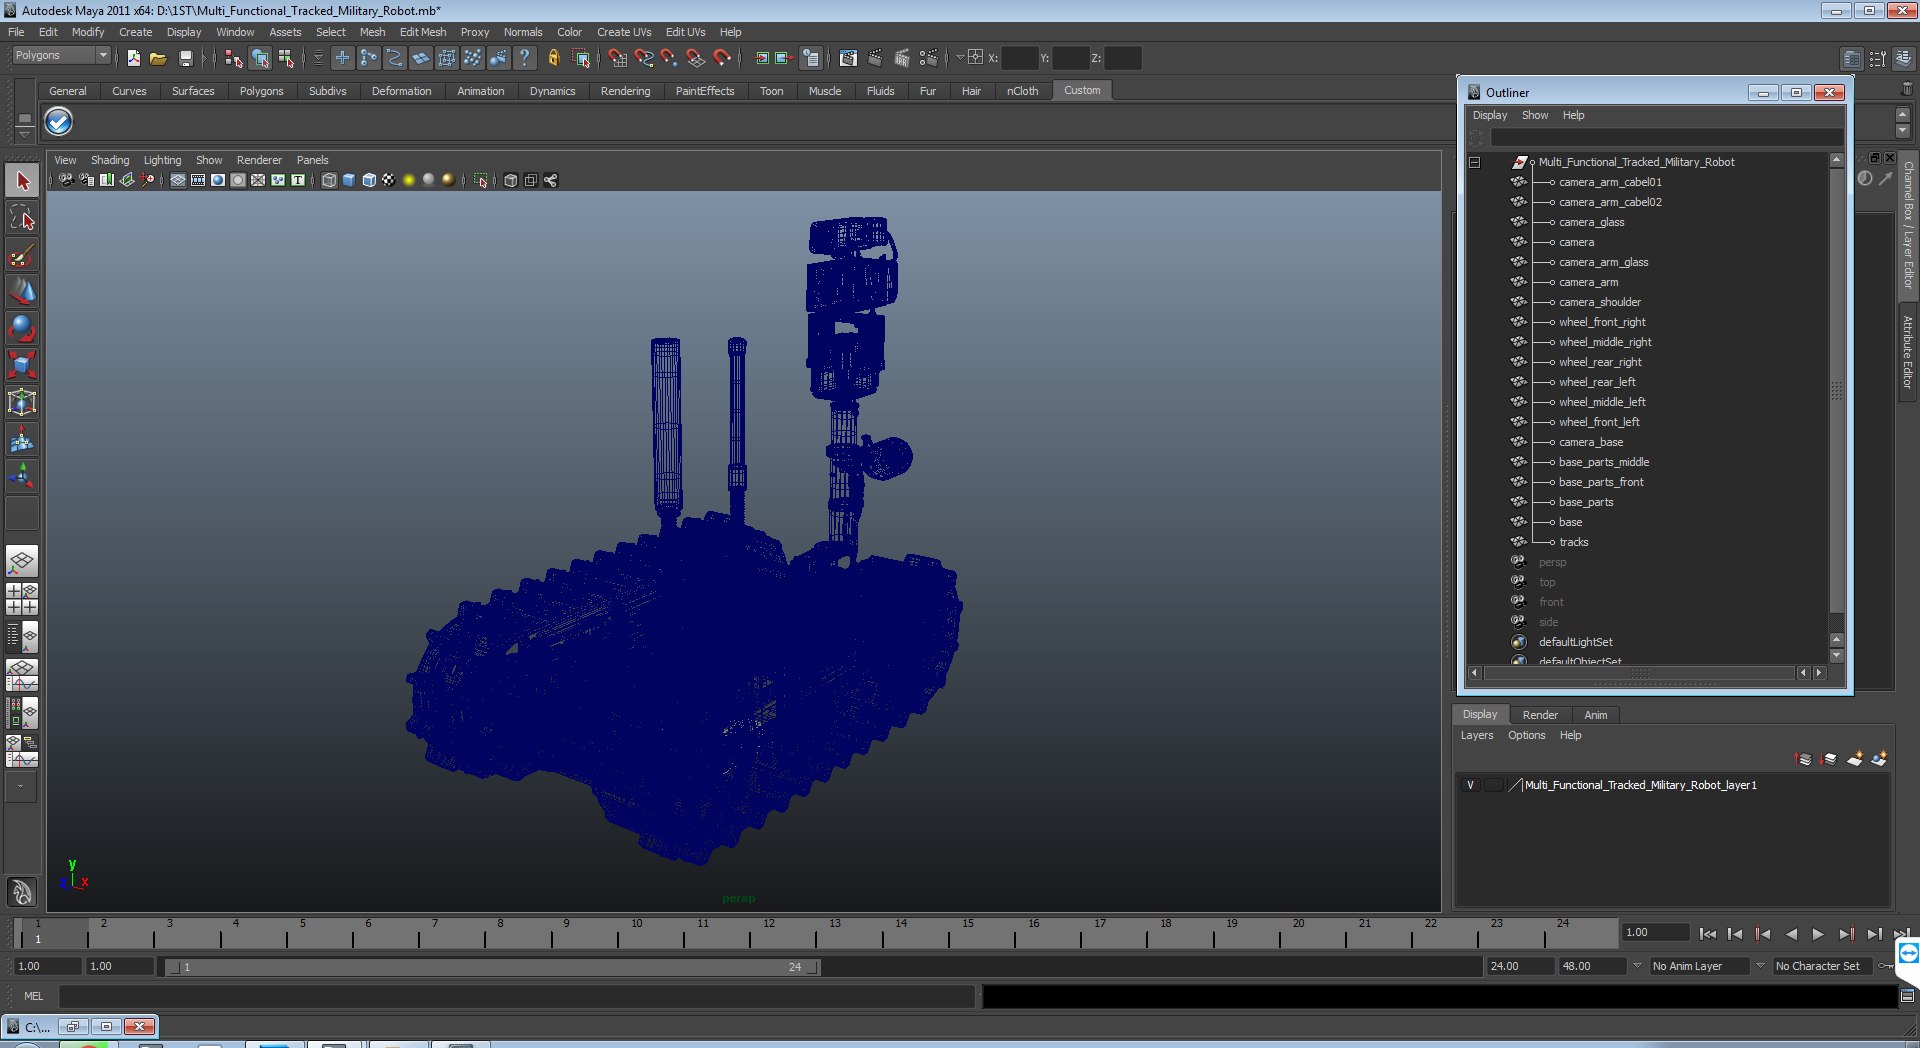Open the Polygons menu set dropdown
Screen dimensions: 1920x1048
coord(61,56)
